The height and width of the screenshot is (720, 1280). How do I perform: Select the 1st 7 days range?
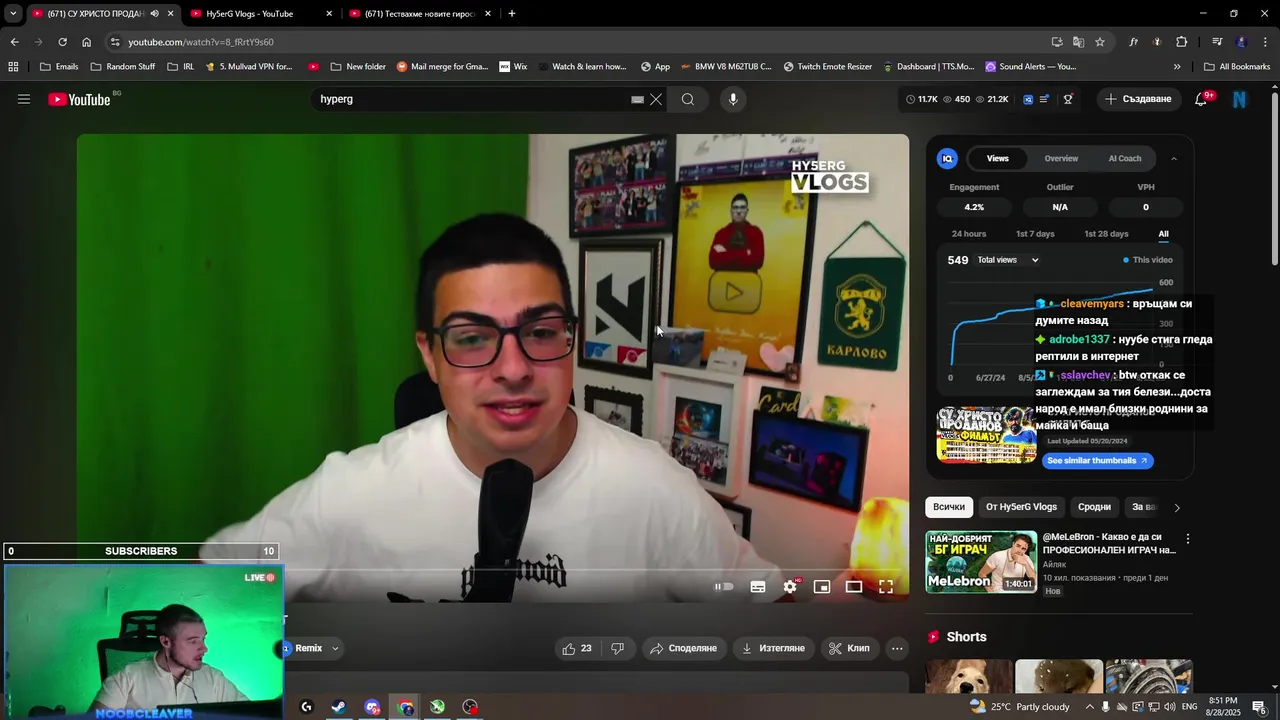click(x=1035, y=234)
